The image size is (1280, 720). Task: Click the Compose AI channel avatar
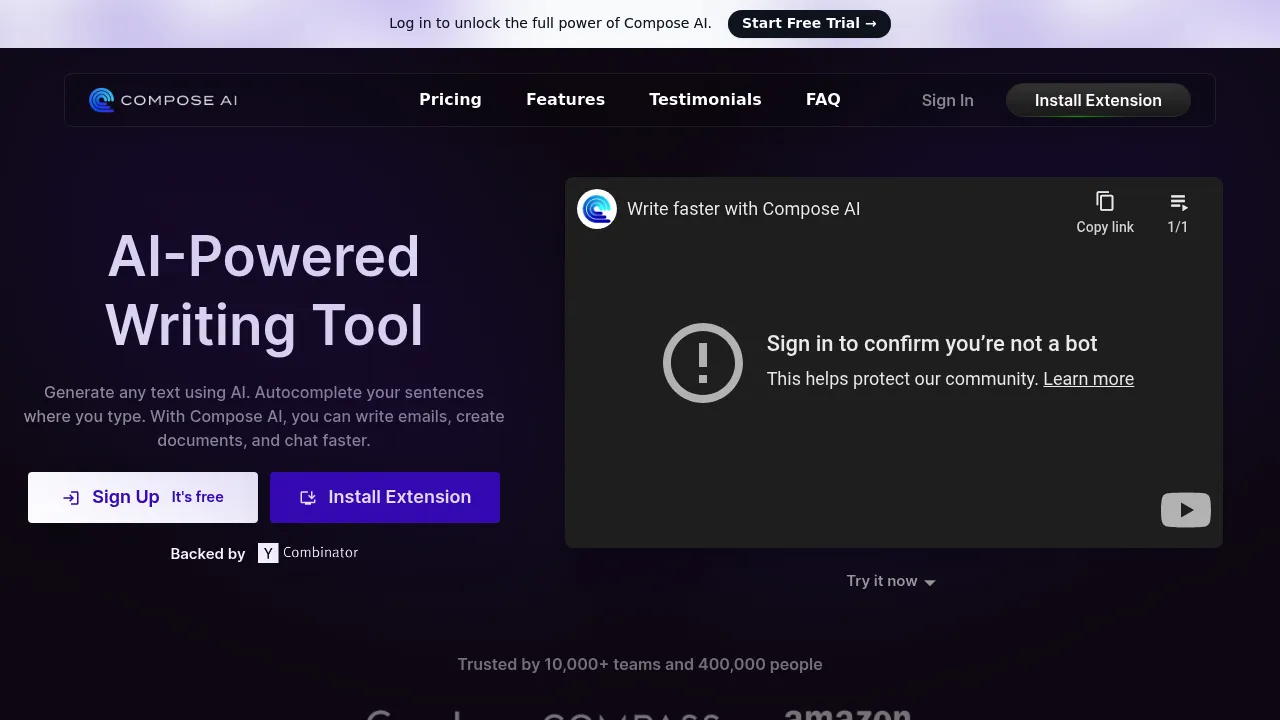[597, 209]
